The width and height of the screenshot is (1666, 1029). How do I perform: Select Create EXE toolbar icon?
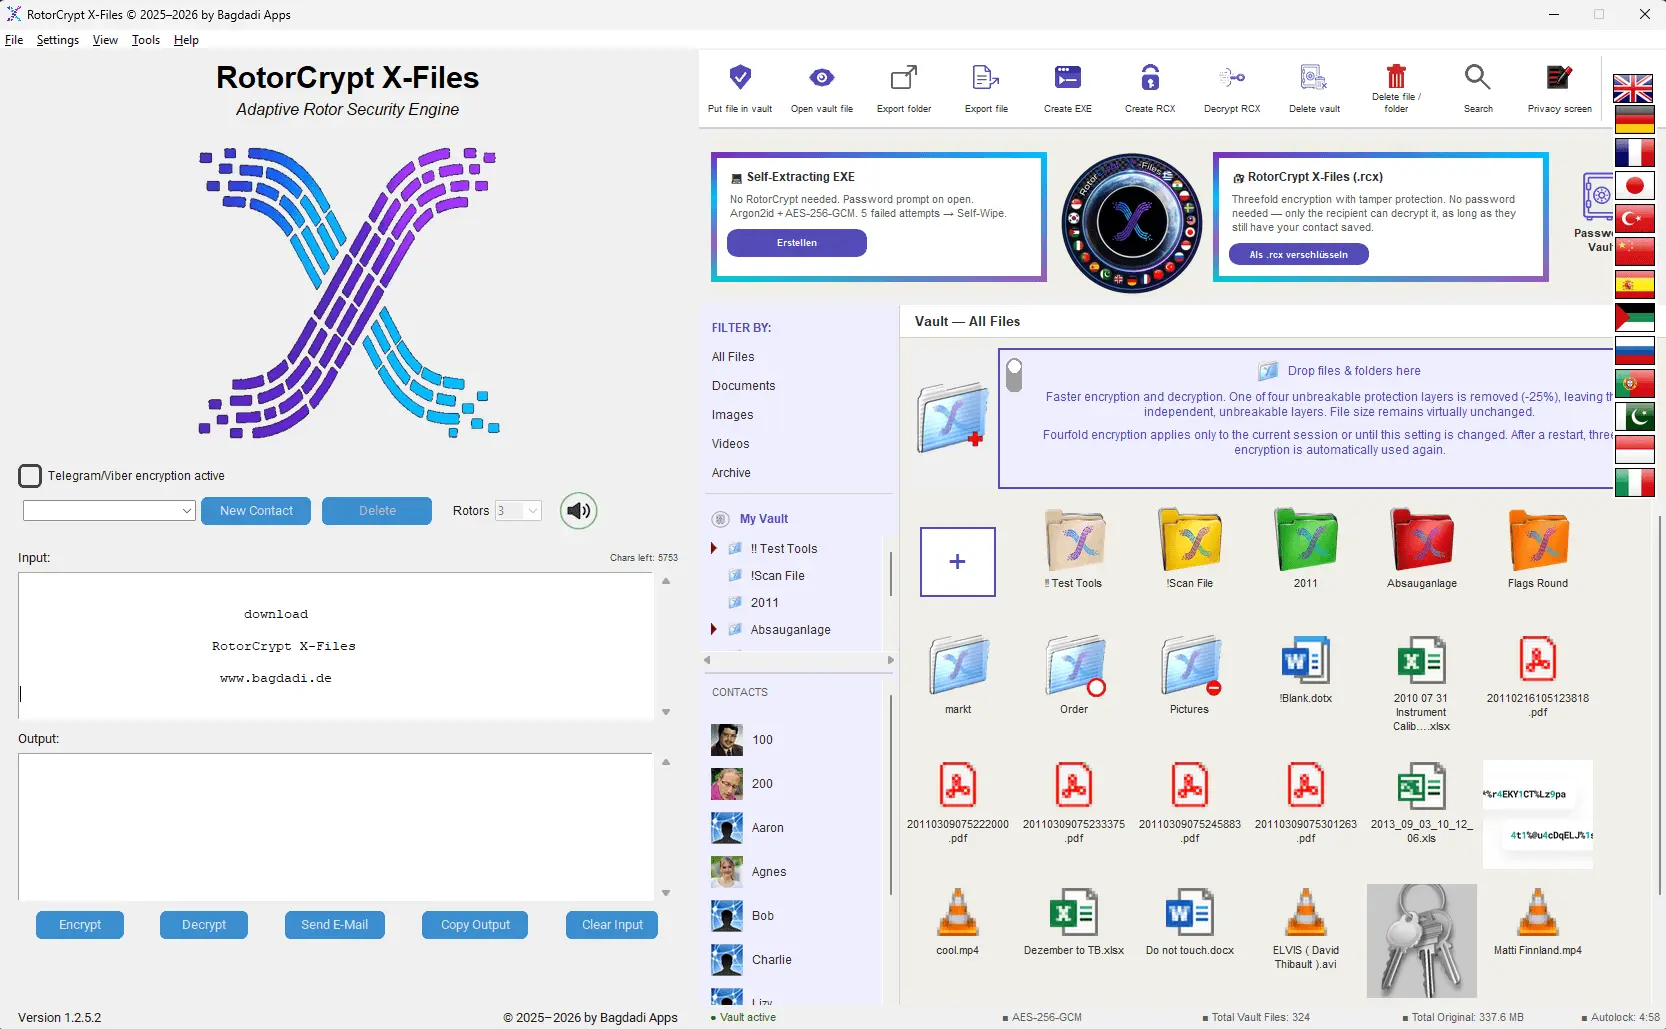tap(1068, 78)
